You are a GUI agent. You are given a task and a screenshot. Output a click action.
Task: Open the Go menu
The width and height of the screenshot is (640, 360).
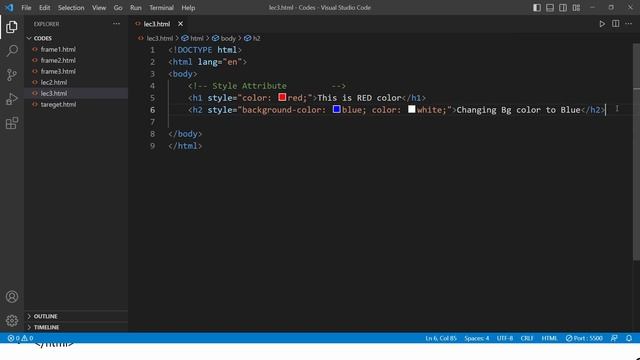coord(118,8)
